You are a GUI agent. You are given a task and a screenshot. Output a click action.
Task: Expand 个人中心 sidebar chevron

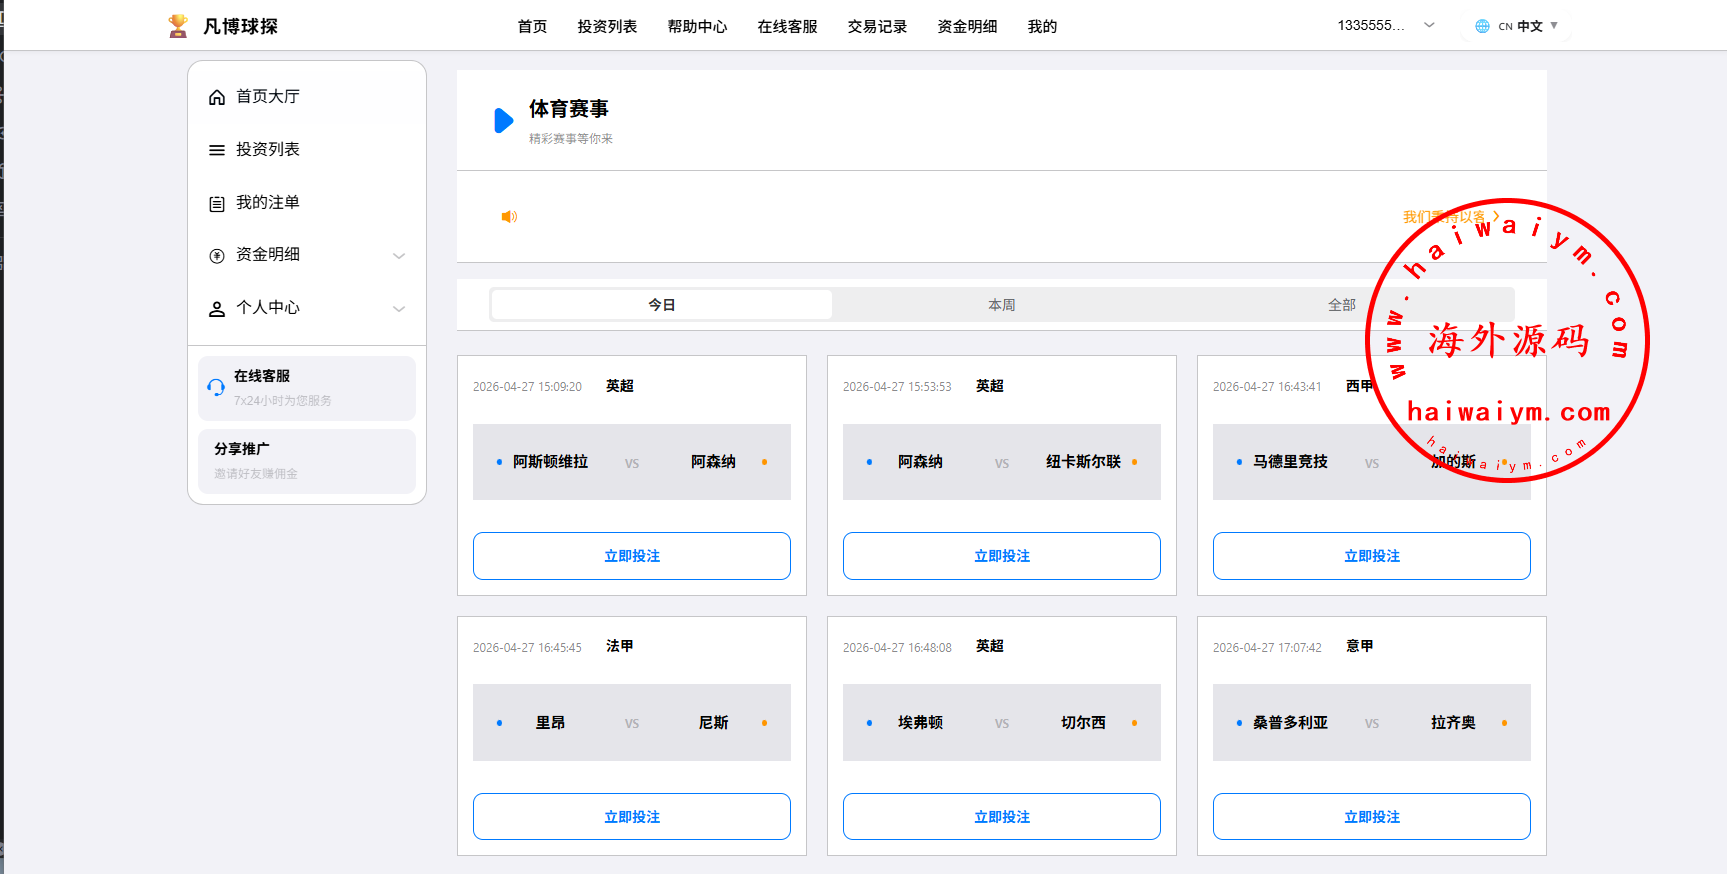tap(399, 309)
